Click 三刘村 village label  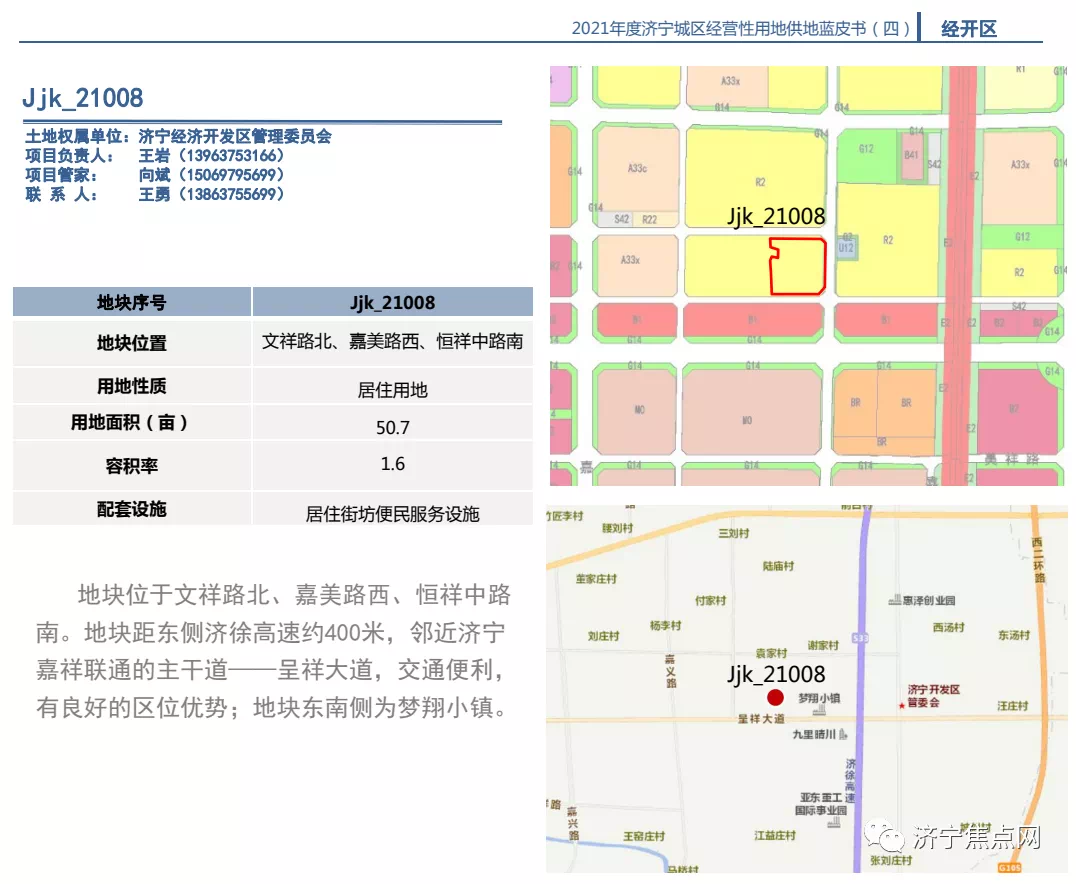[x=734, y=533]
